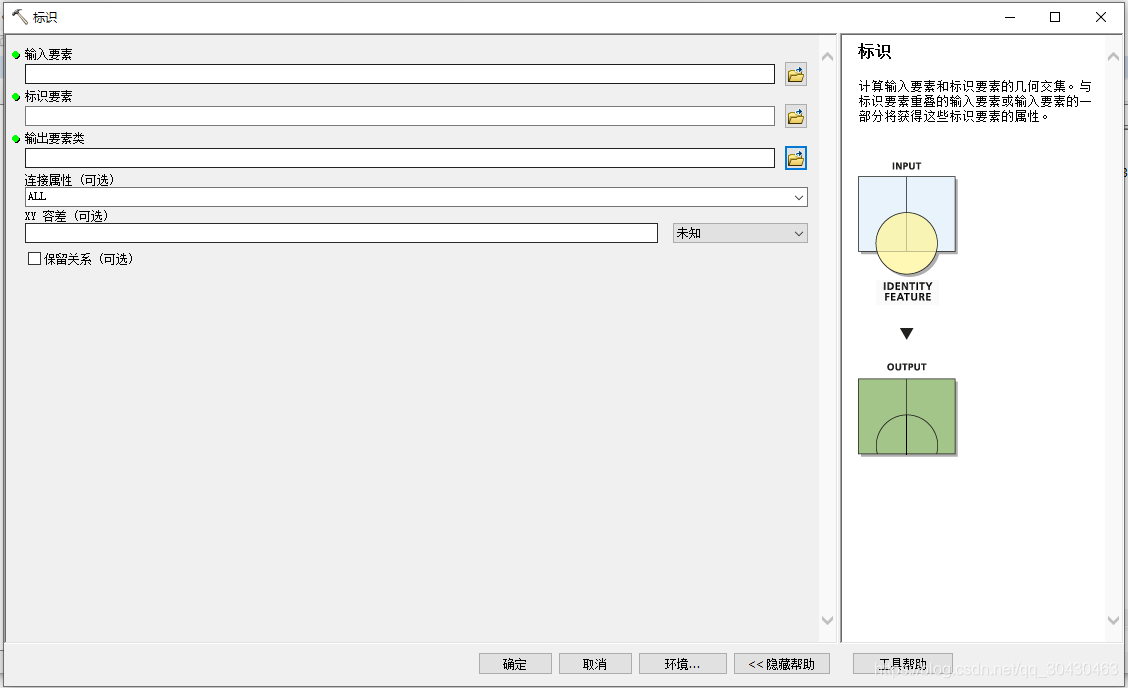Click the dialog scrollbar down arrow

pyautogui.click(x=827, y=620)
